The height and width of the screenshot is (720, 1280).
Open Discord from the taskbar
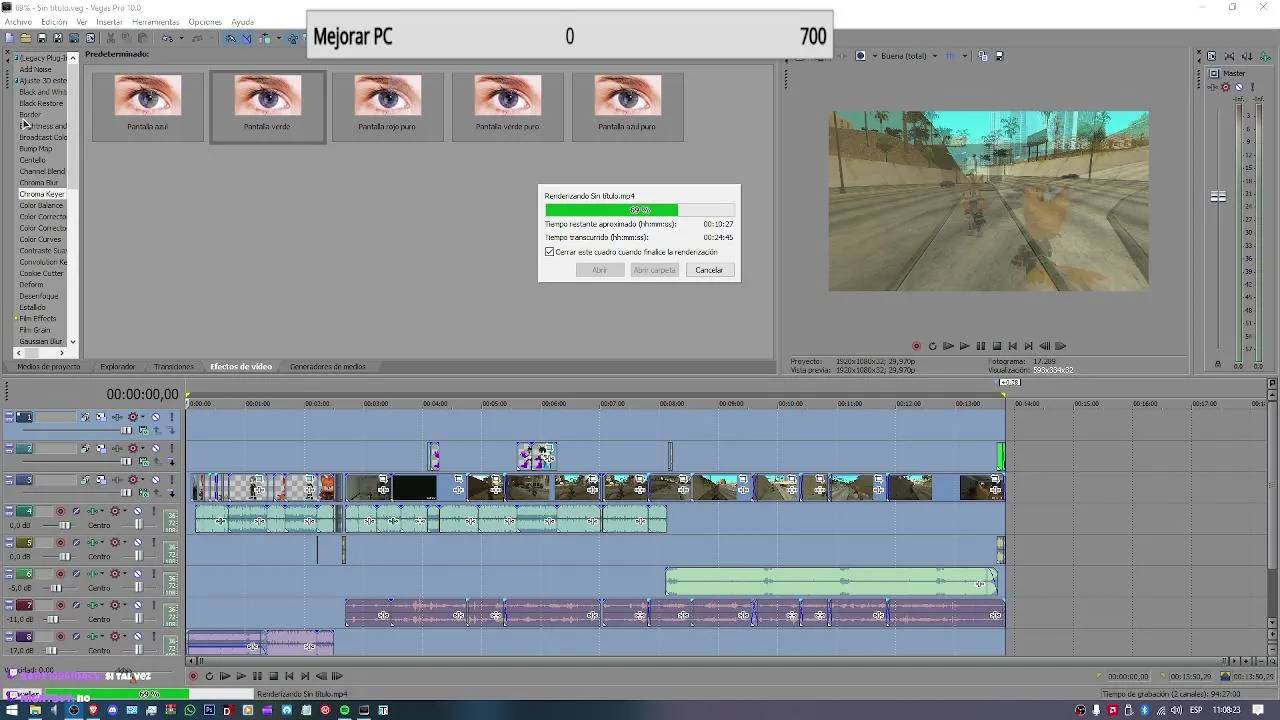click(x=112, y=710)
